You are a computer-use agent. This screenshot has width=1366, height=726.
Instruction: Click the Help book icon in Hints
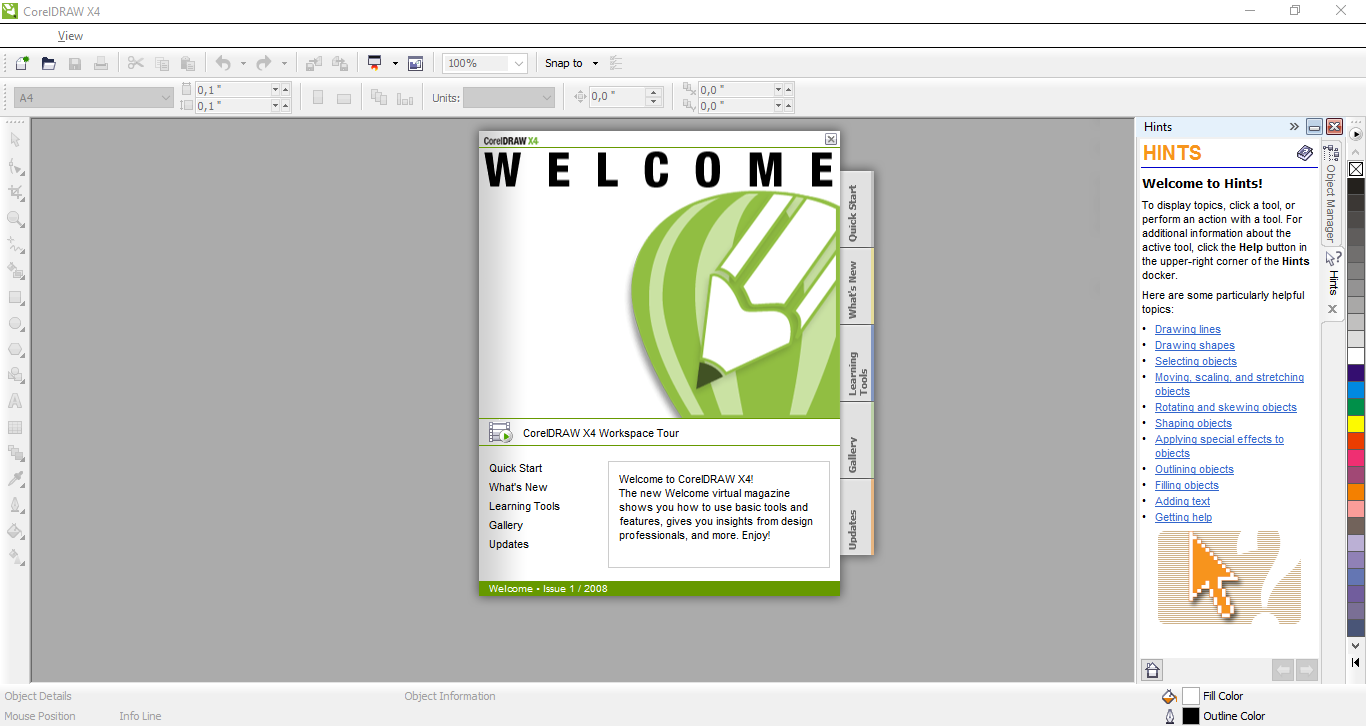coord(1305,153)
